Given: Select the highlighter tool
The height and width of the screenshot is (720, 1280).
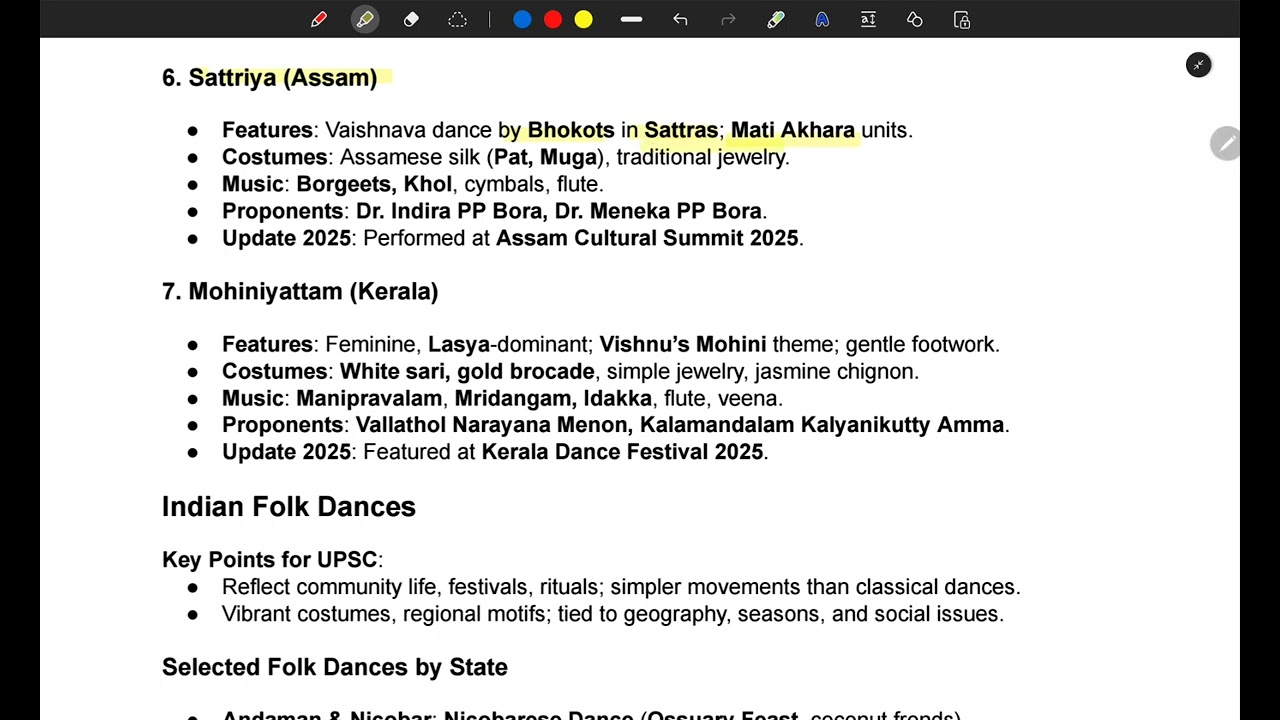Looking at the screenshot, I should point(365,20).
